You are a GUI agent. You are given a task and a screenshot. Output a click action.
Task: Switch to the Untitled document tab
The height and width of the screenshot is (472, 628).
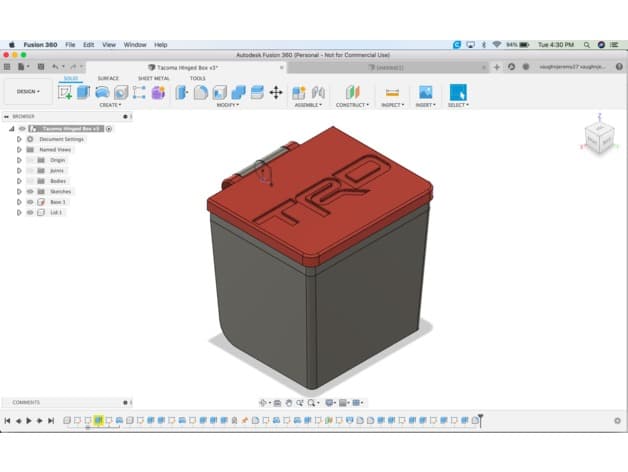(386, 67)
